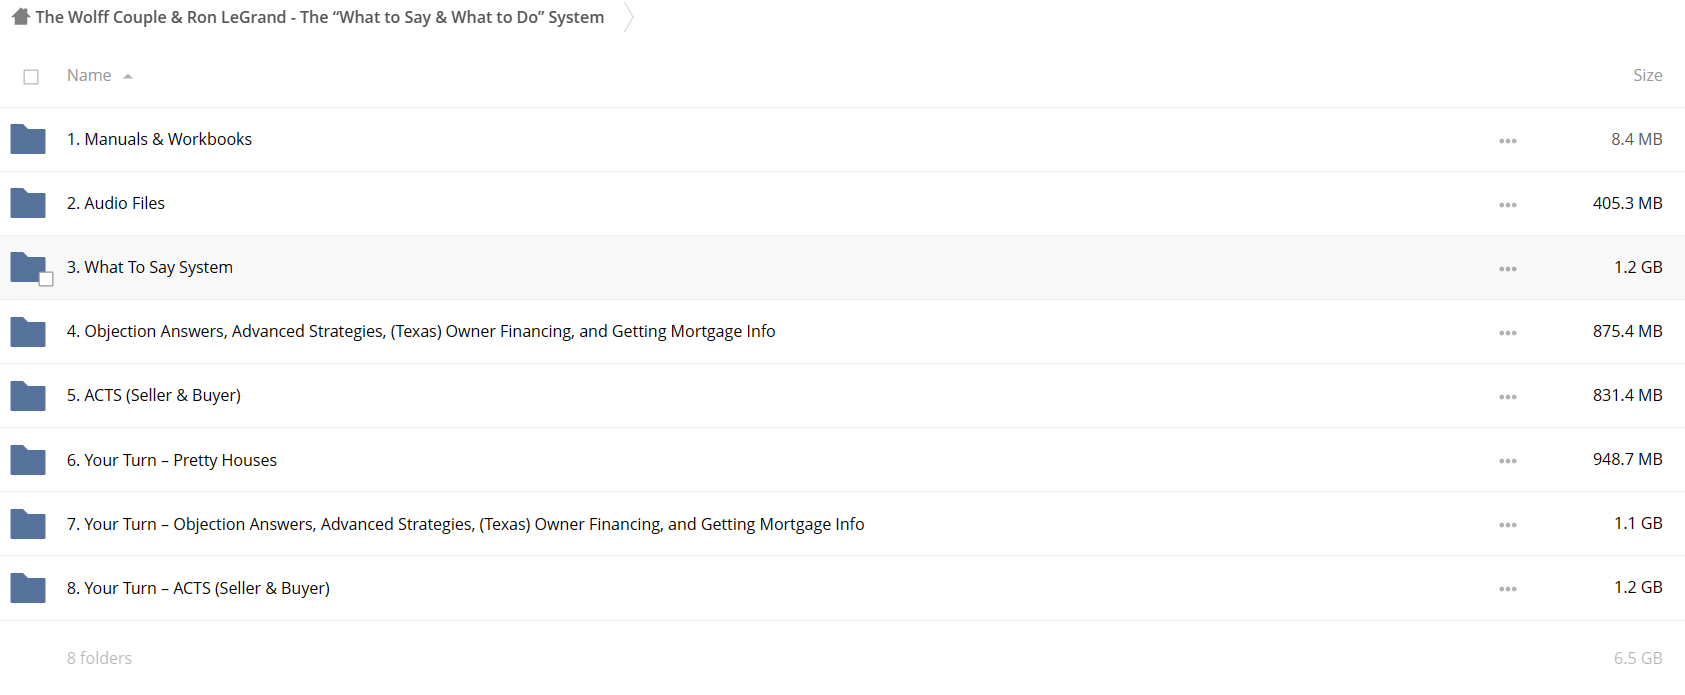This screenshot has width=1685, height=695.
Task: Click folder icon for 5. ACTS (Seller & Buyer)
Action: [28, 395]
